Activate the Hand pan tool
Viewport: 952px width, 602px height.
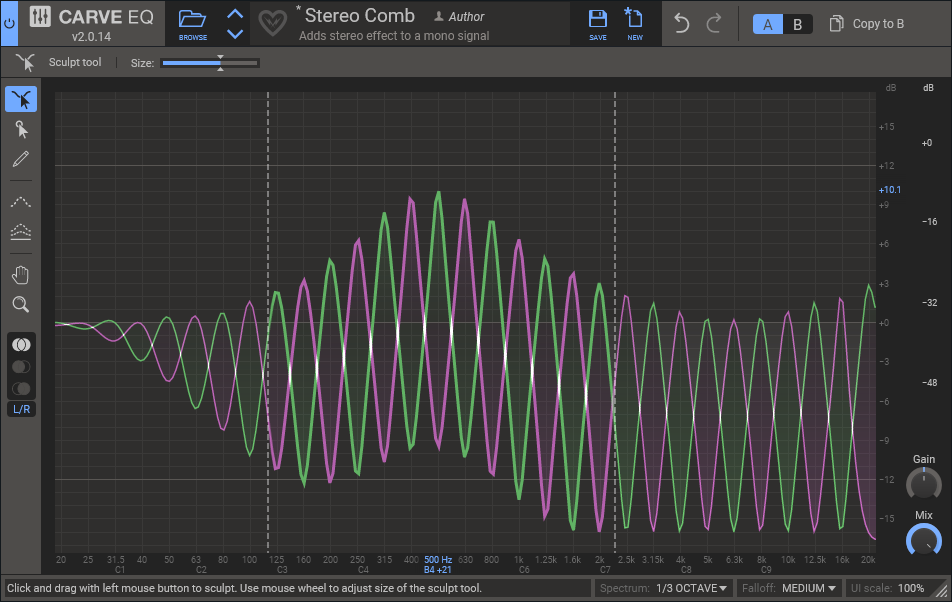[x=21, y=275]
